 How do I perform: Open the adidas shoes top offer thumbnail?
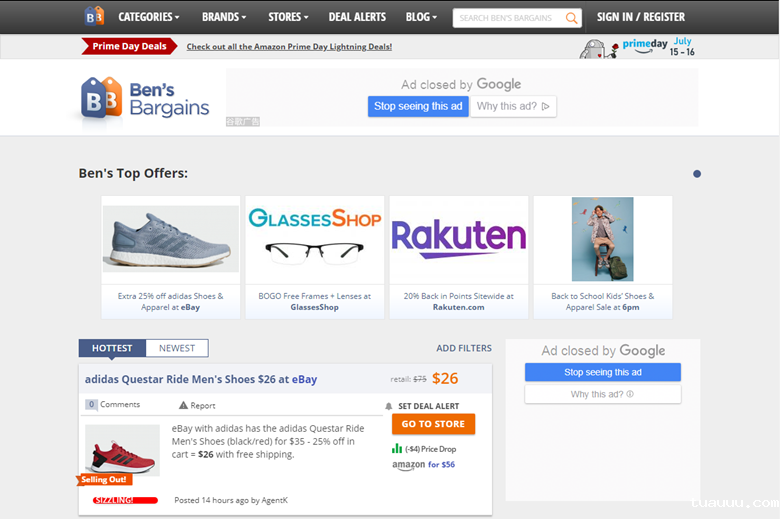pyautogui.click(x=171, y=239)
